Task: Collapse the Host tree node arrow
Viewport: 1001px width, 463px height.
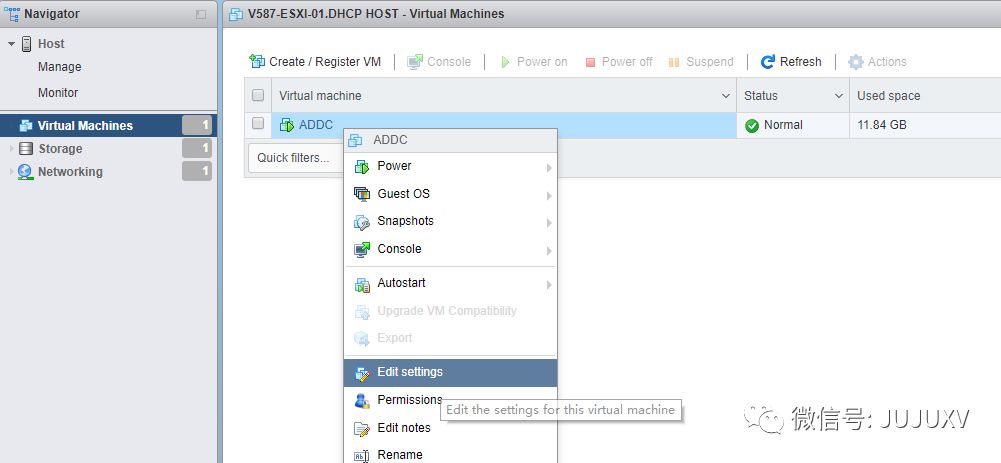Action: pos(11,44)
